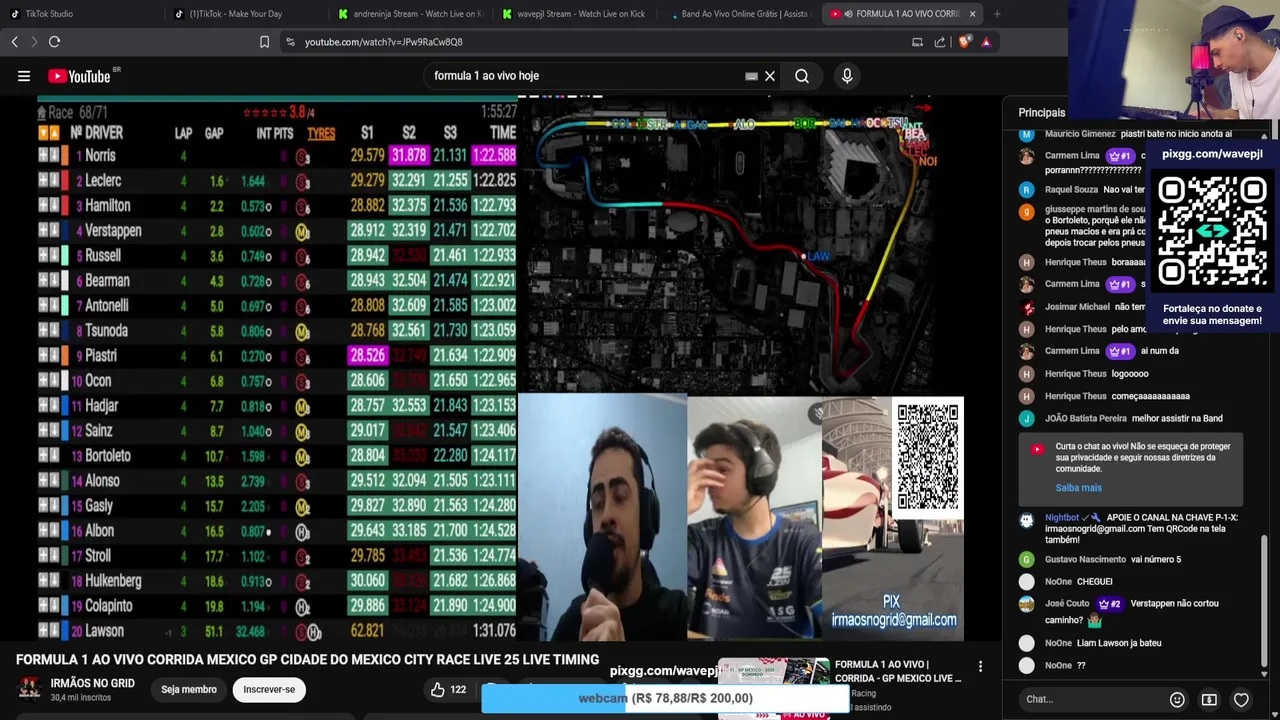Viewport: 1280px width, 720px height.
Task: Click the driver name Norris in timing table
Action: (100, 156)
